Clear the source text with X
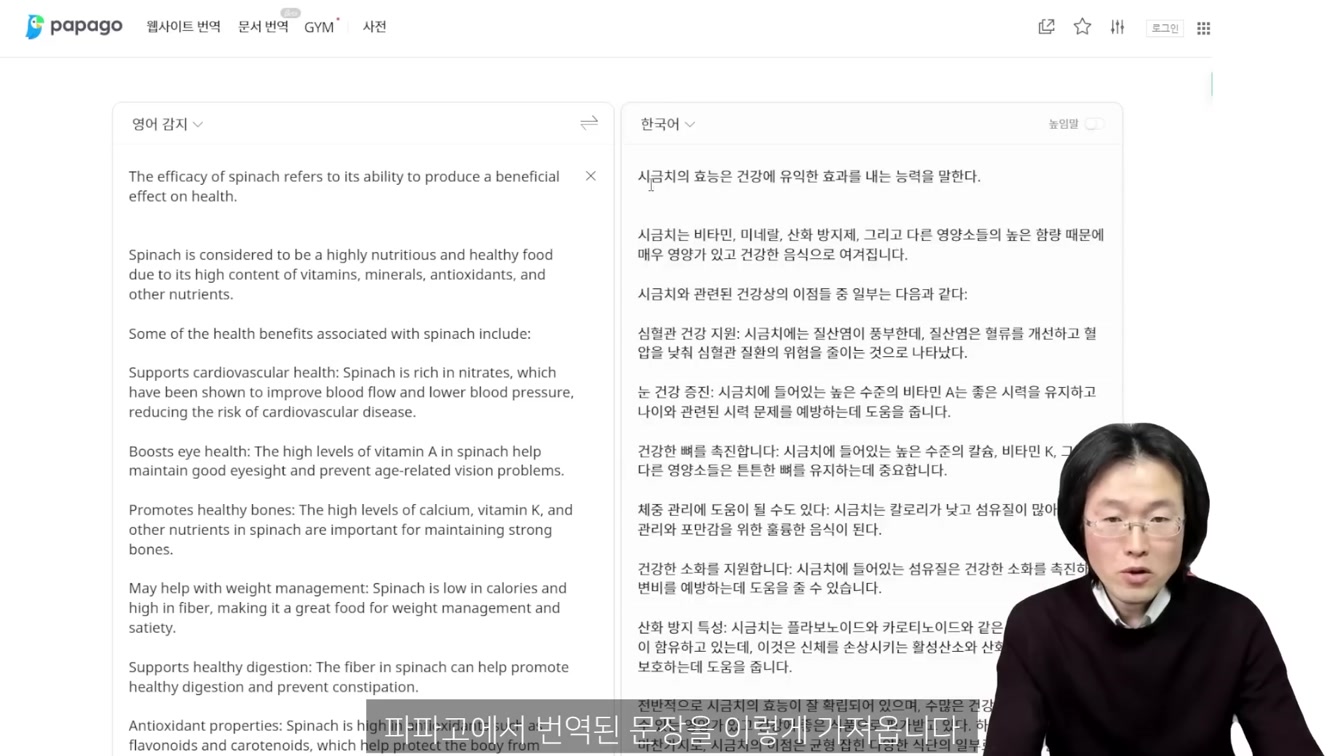Image resolution: width=1344 pixels, height=756 pixels. click(591, 176)
